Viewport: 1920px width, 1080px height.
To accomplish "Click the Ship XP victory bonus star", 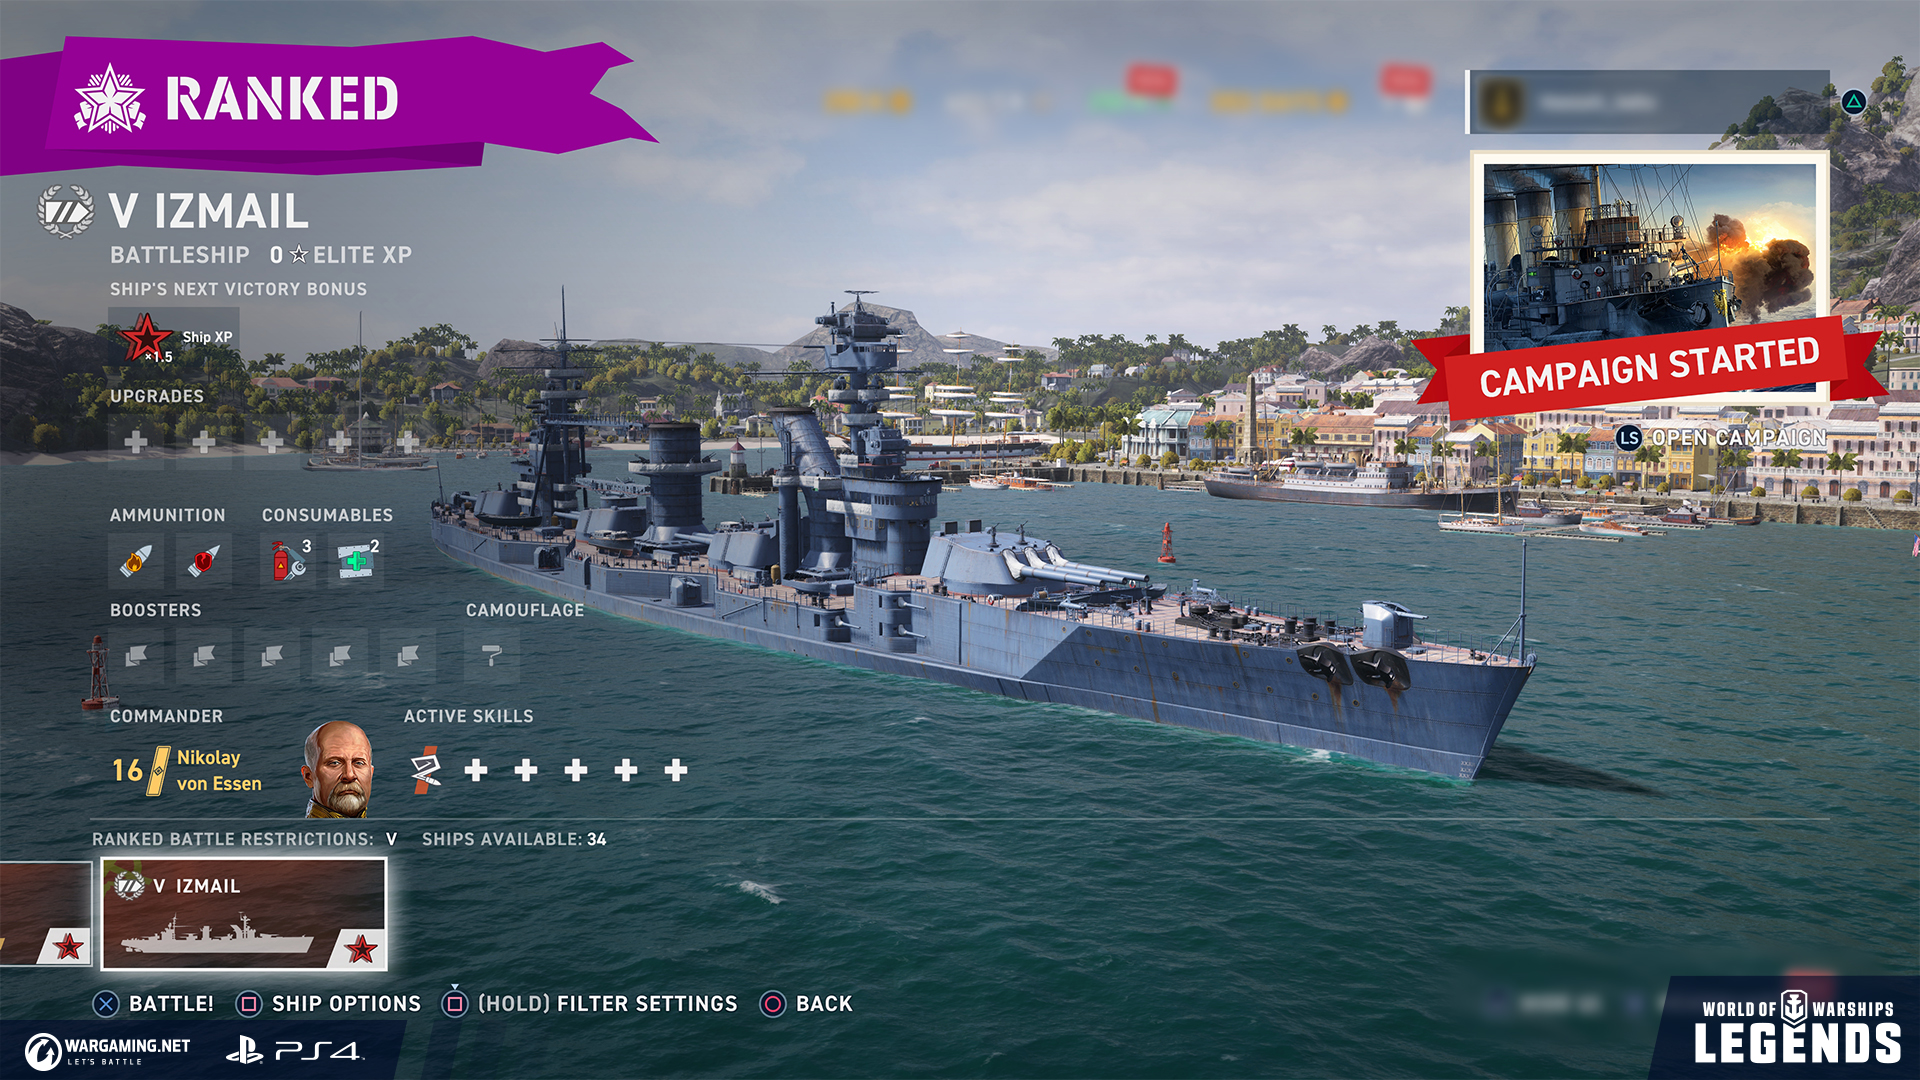I will coord(147,338).
